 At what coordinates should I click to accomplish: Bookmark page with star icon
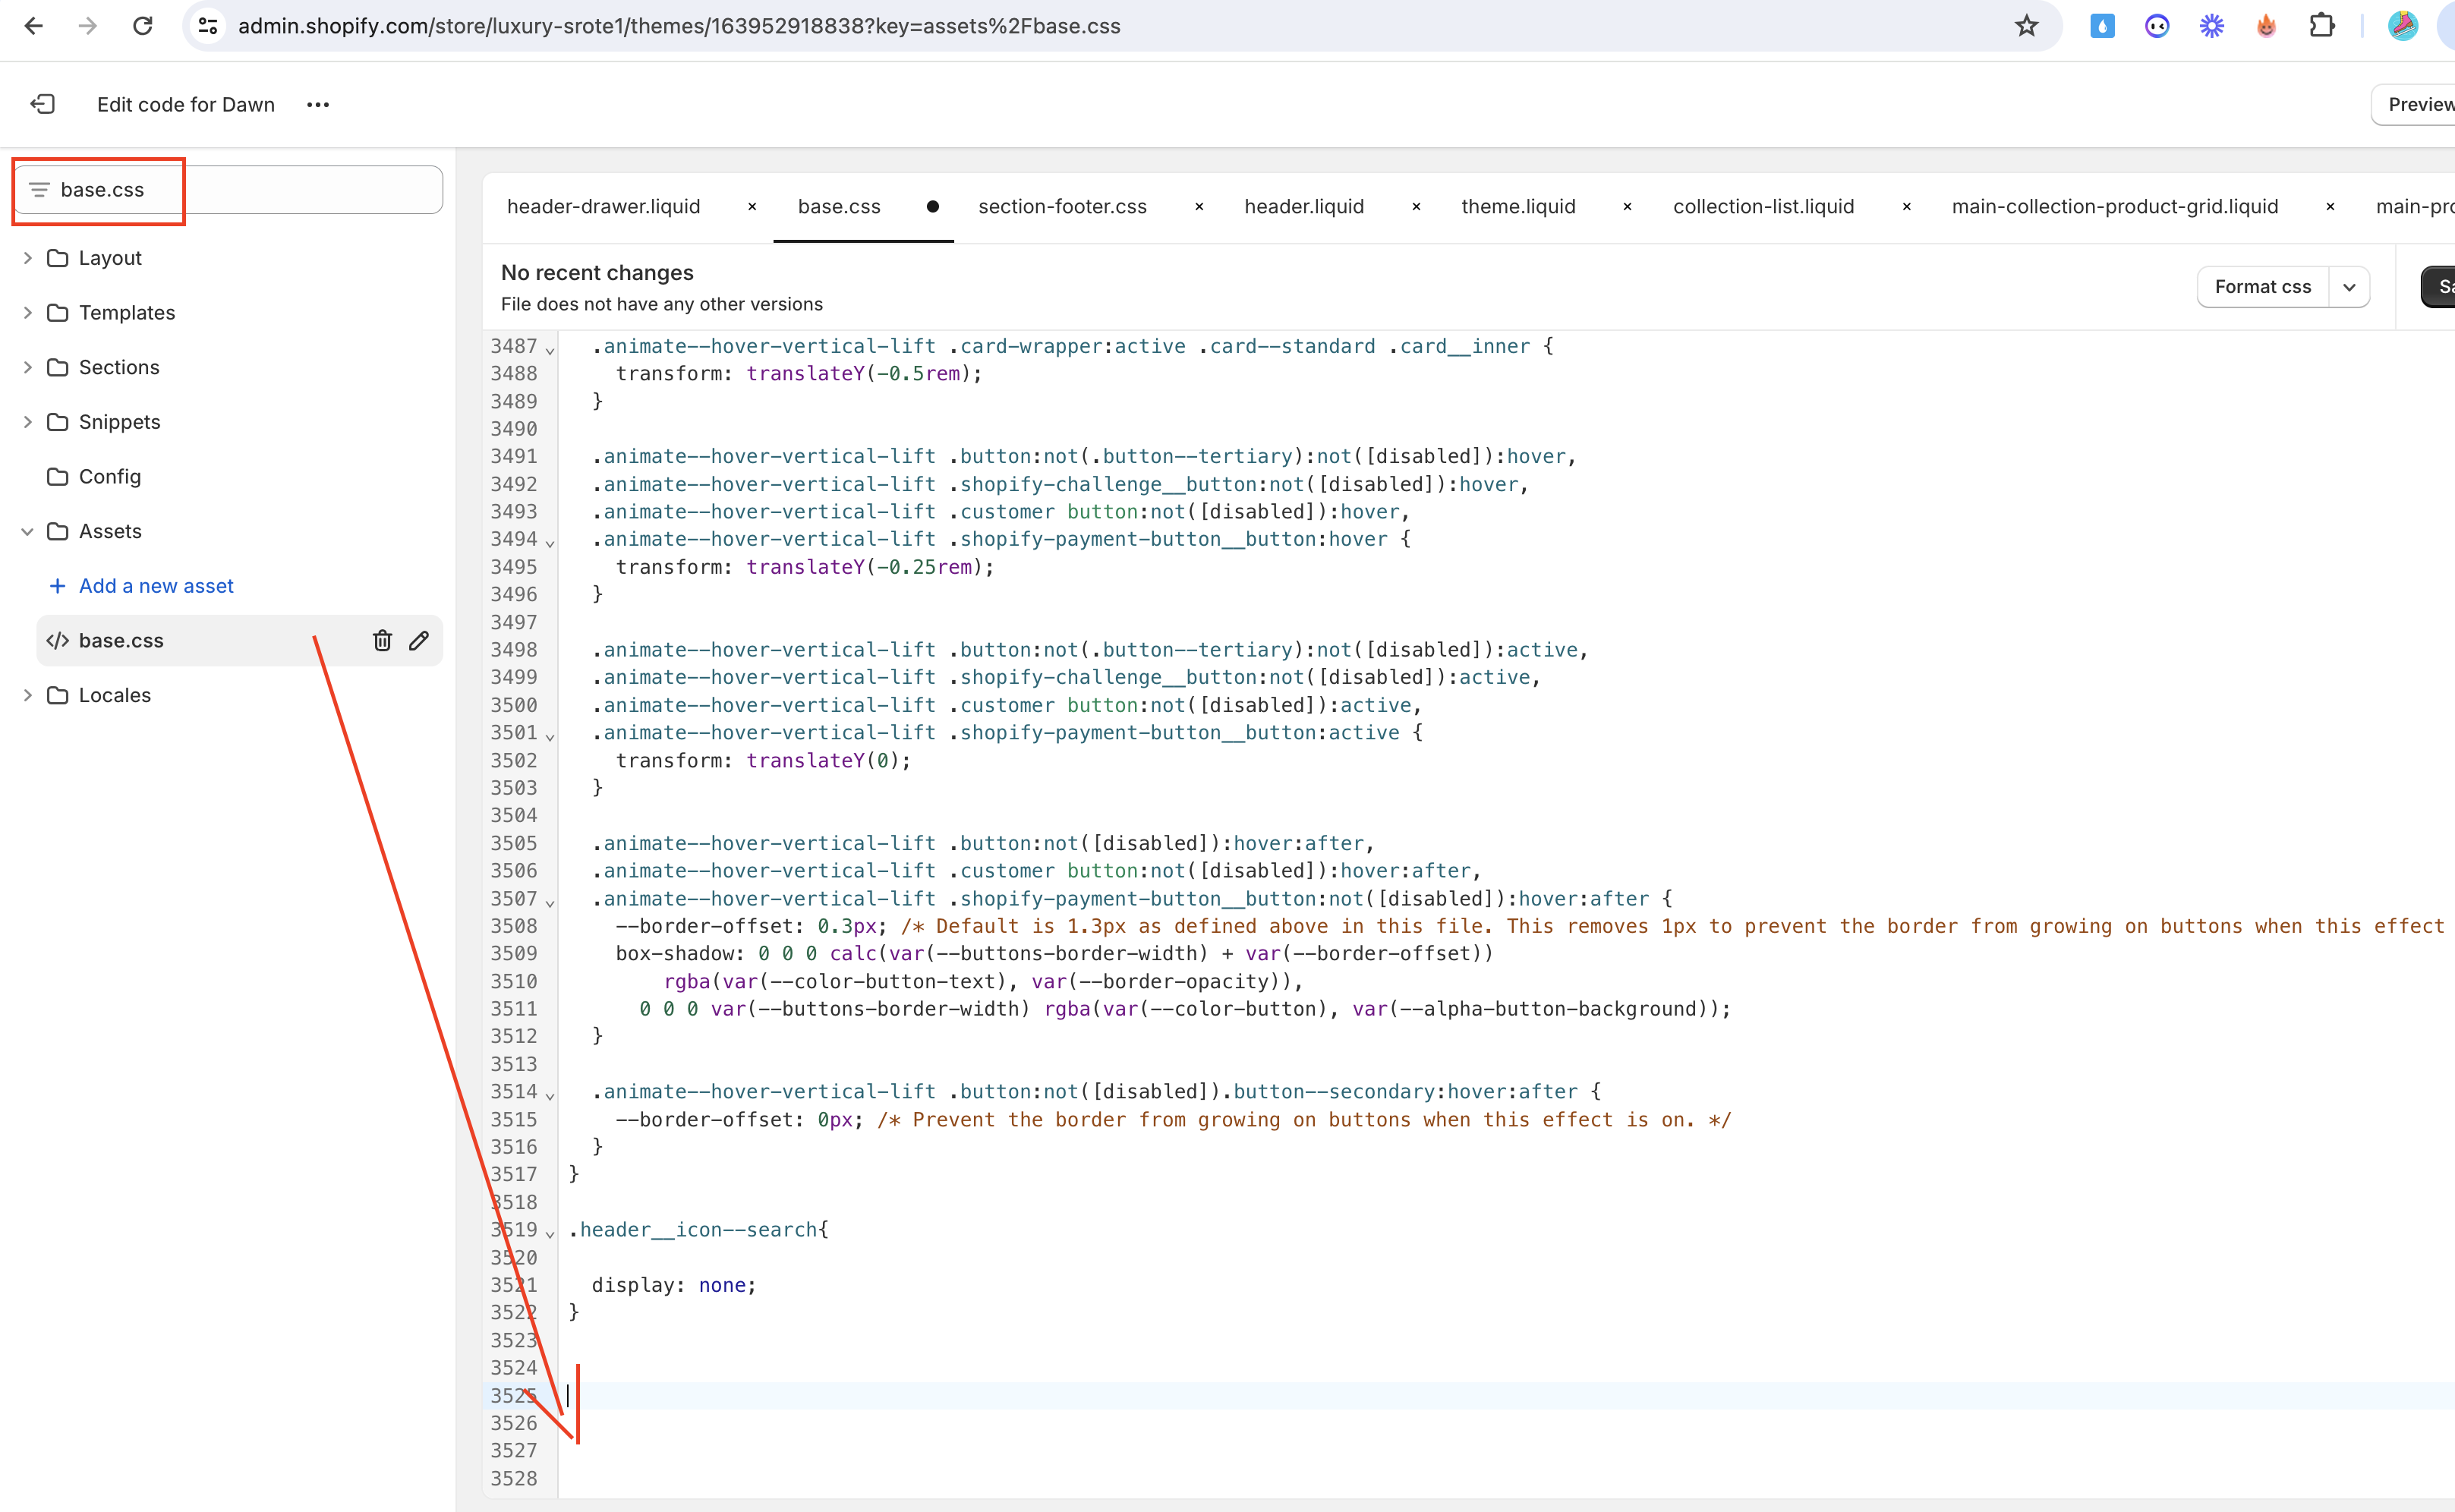pyautogui.click(x=2026, y=26)
